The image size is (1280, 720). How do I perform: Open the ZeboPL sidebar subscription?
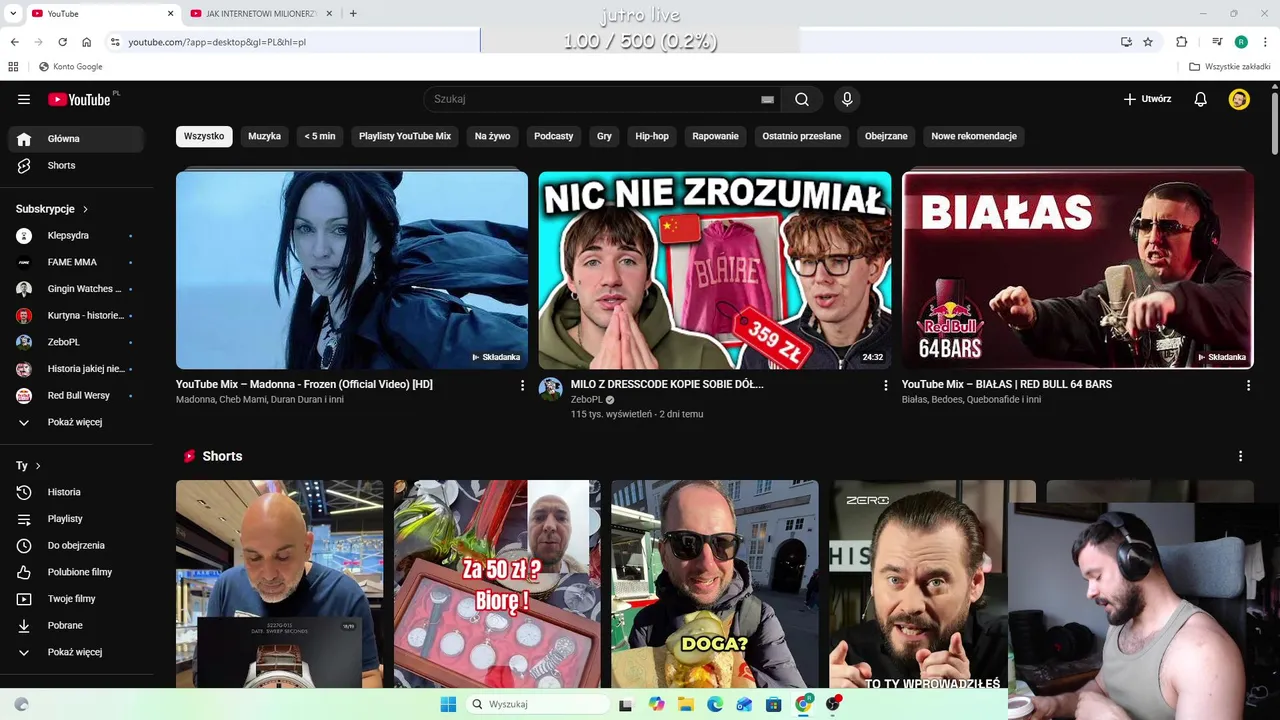(x=77, y=342)
